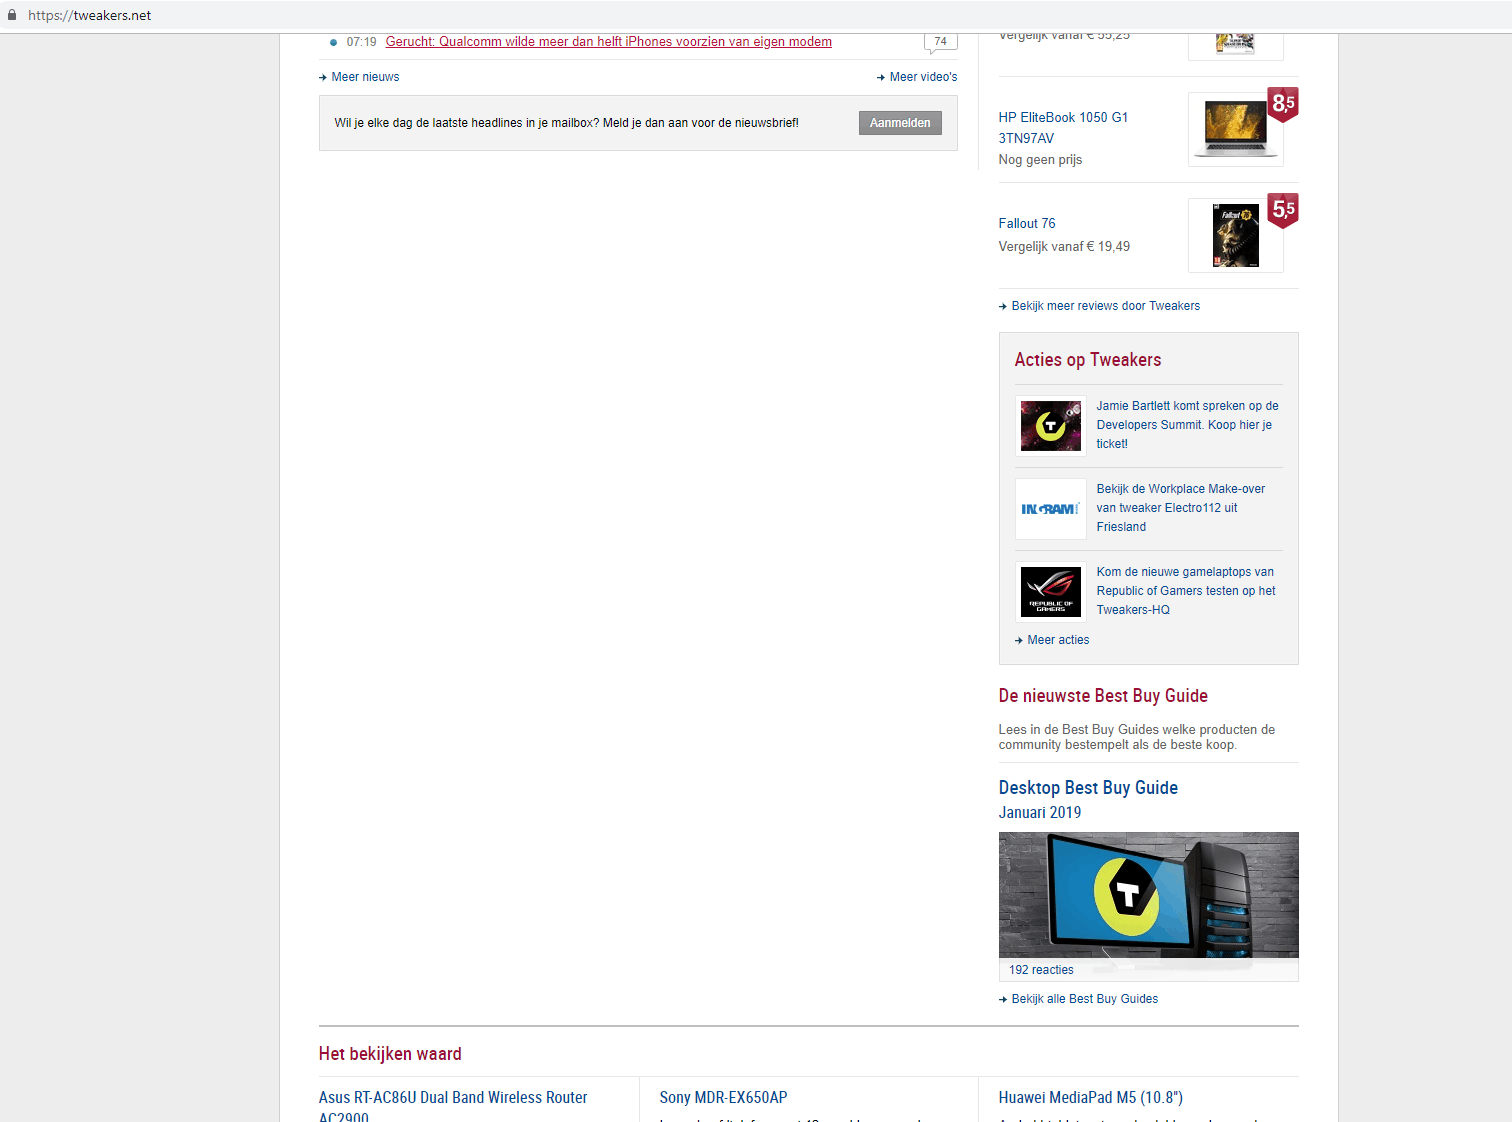The image size is (1512, 1122).
Task: Click the lock icon in the address bar
Action: point(12,15)
